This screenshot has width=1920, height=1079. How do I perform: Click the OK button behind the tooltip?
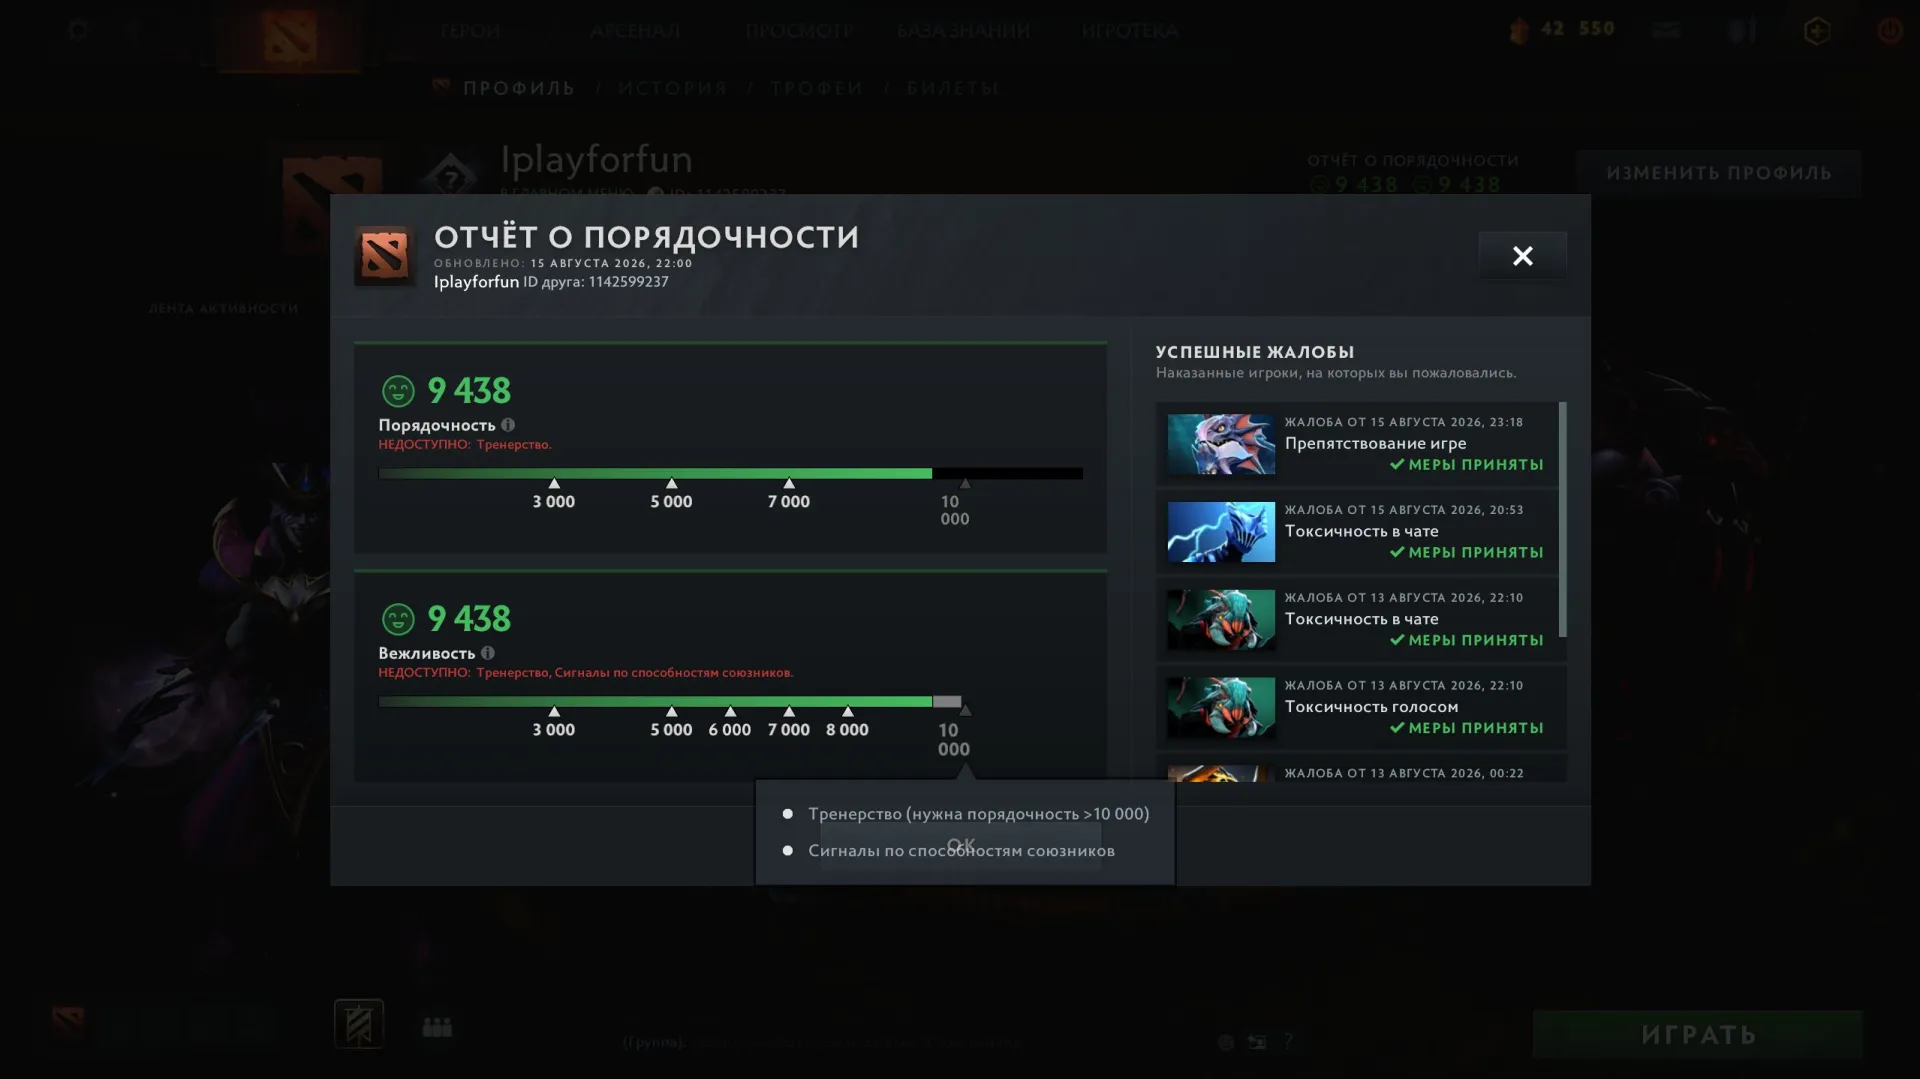click(961, 846)
